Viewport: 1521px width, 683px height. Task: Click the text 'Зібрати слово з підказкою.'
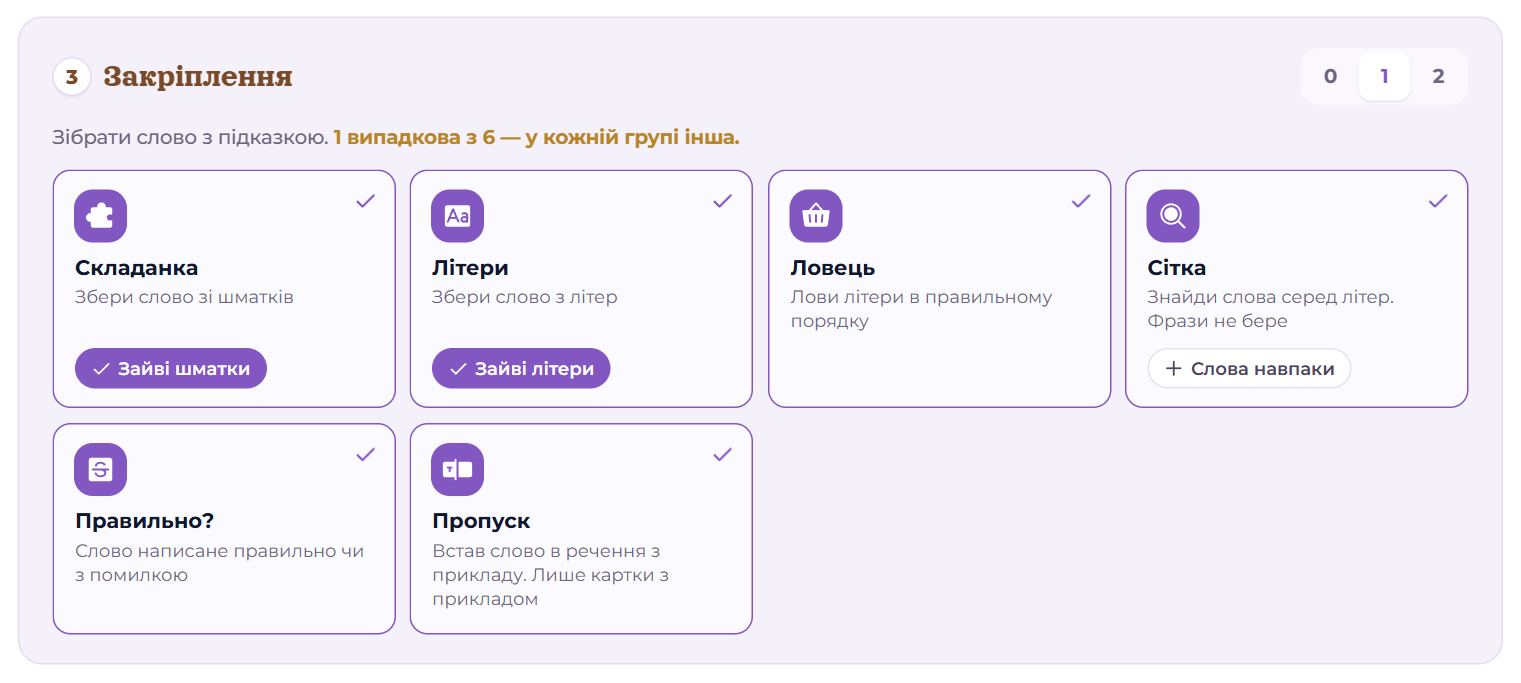(x=190, y=137)
